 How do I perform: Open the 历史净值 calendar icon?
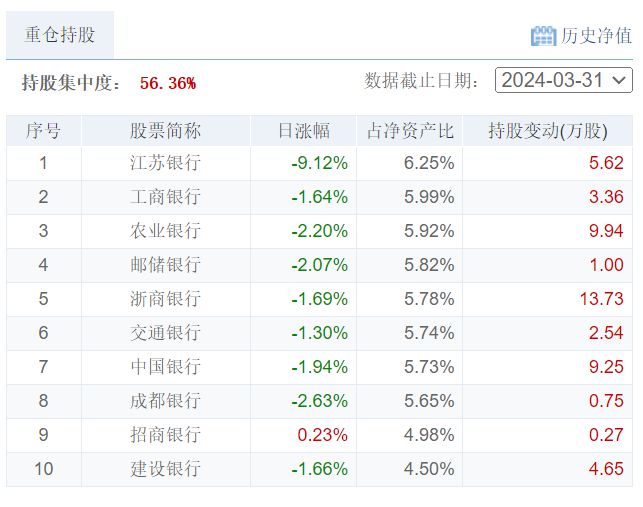[x=543, y=36]
